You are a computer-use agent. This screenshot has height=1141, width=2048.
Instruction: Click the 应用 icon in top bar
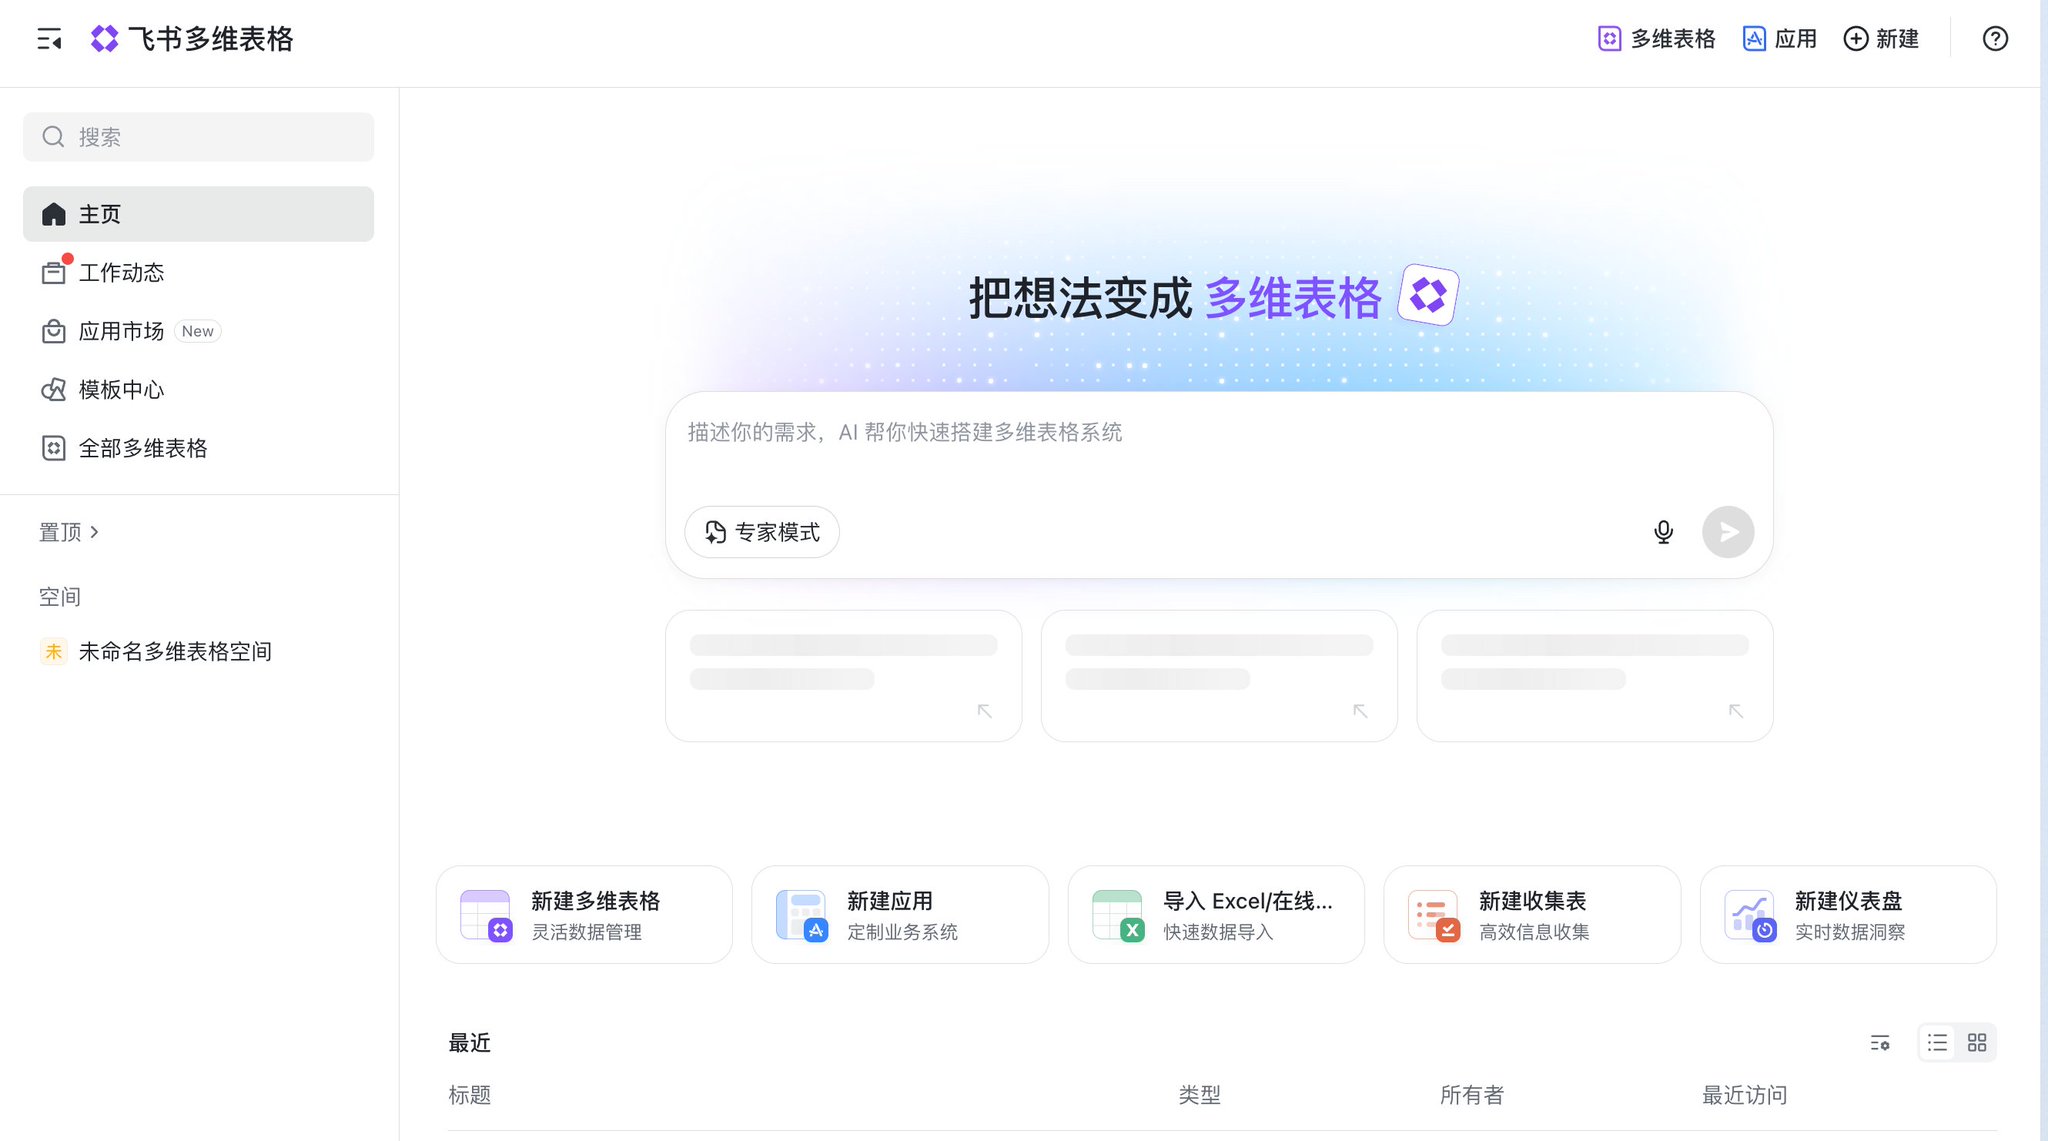(x=1754, y=39)
